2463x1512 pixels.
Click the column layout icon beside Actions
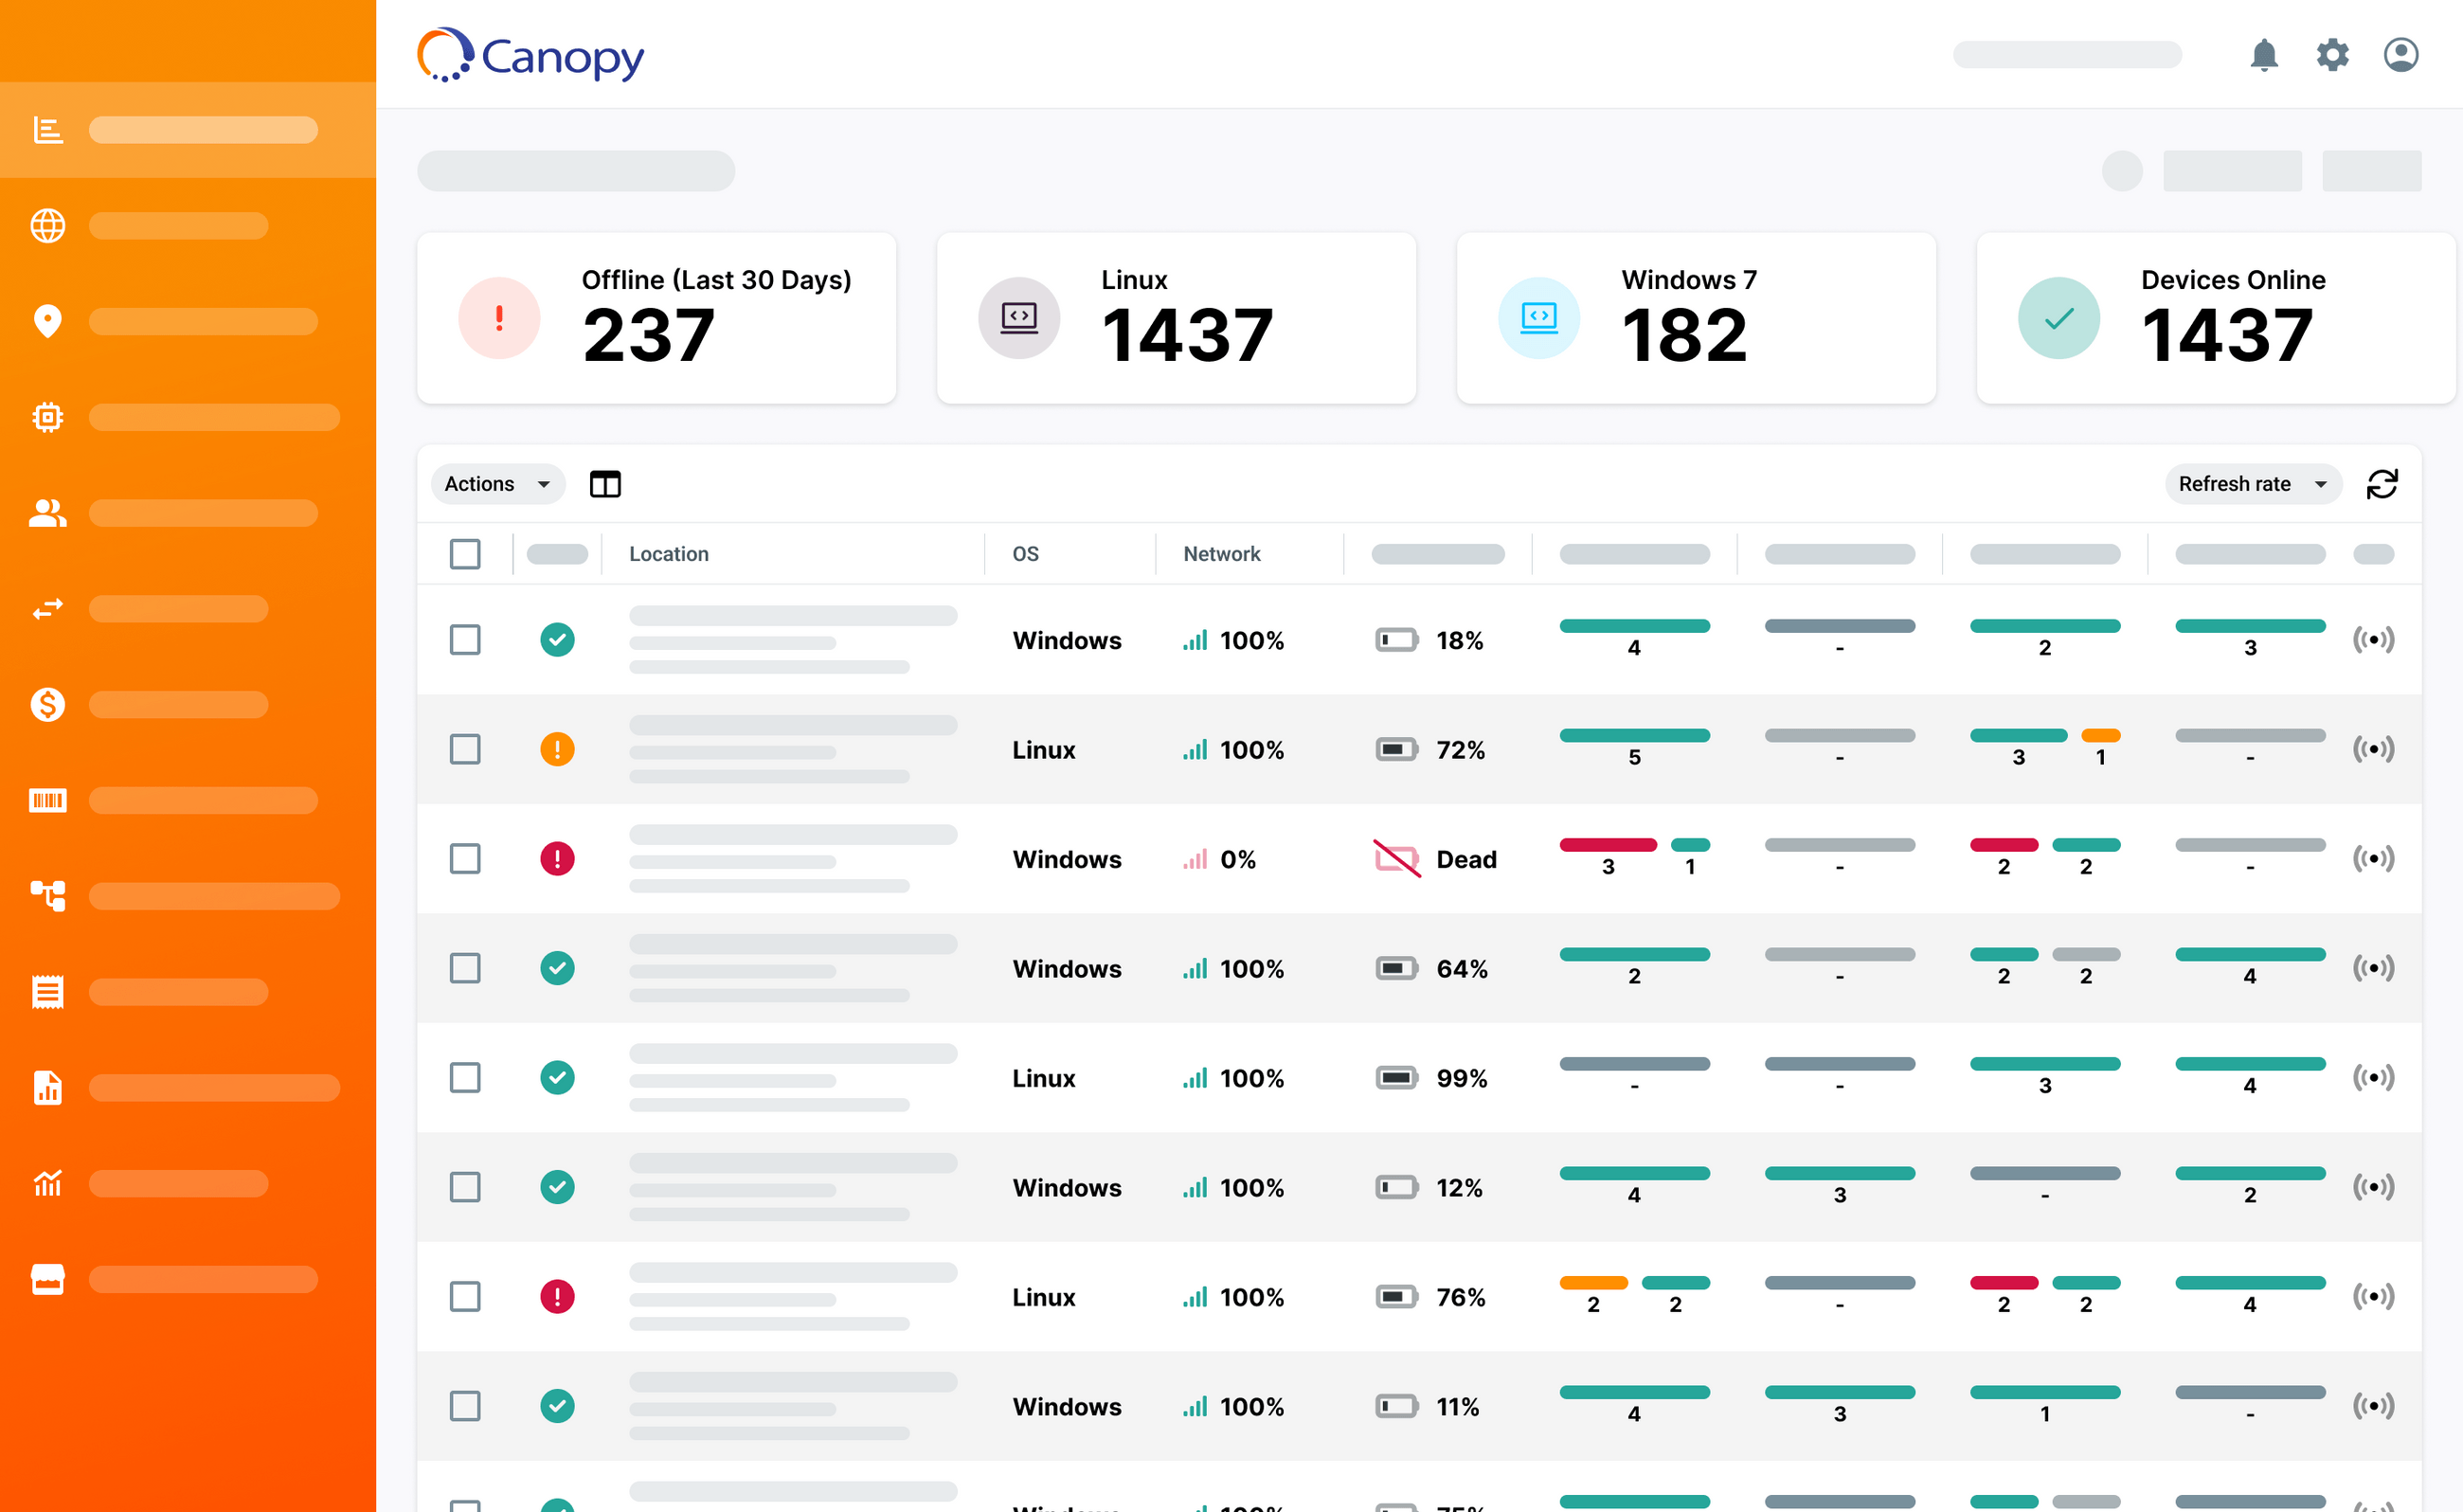(x=605, y=484)
